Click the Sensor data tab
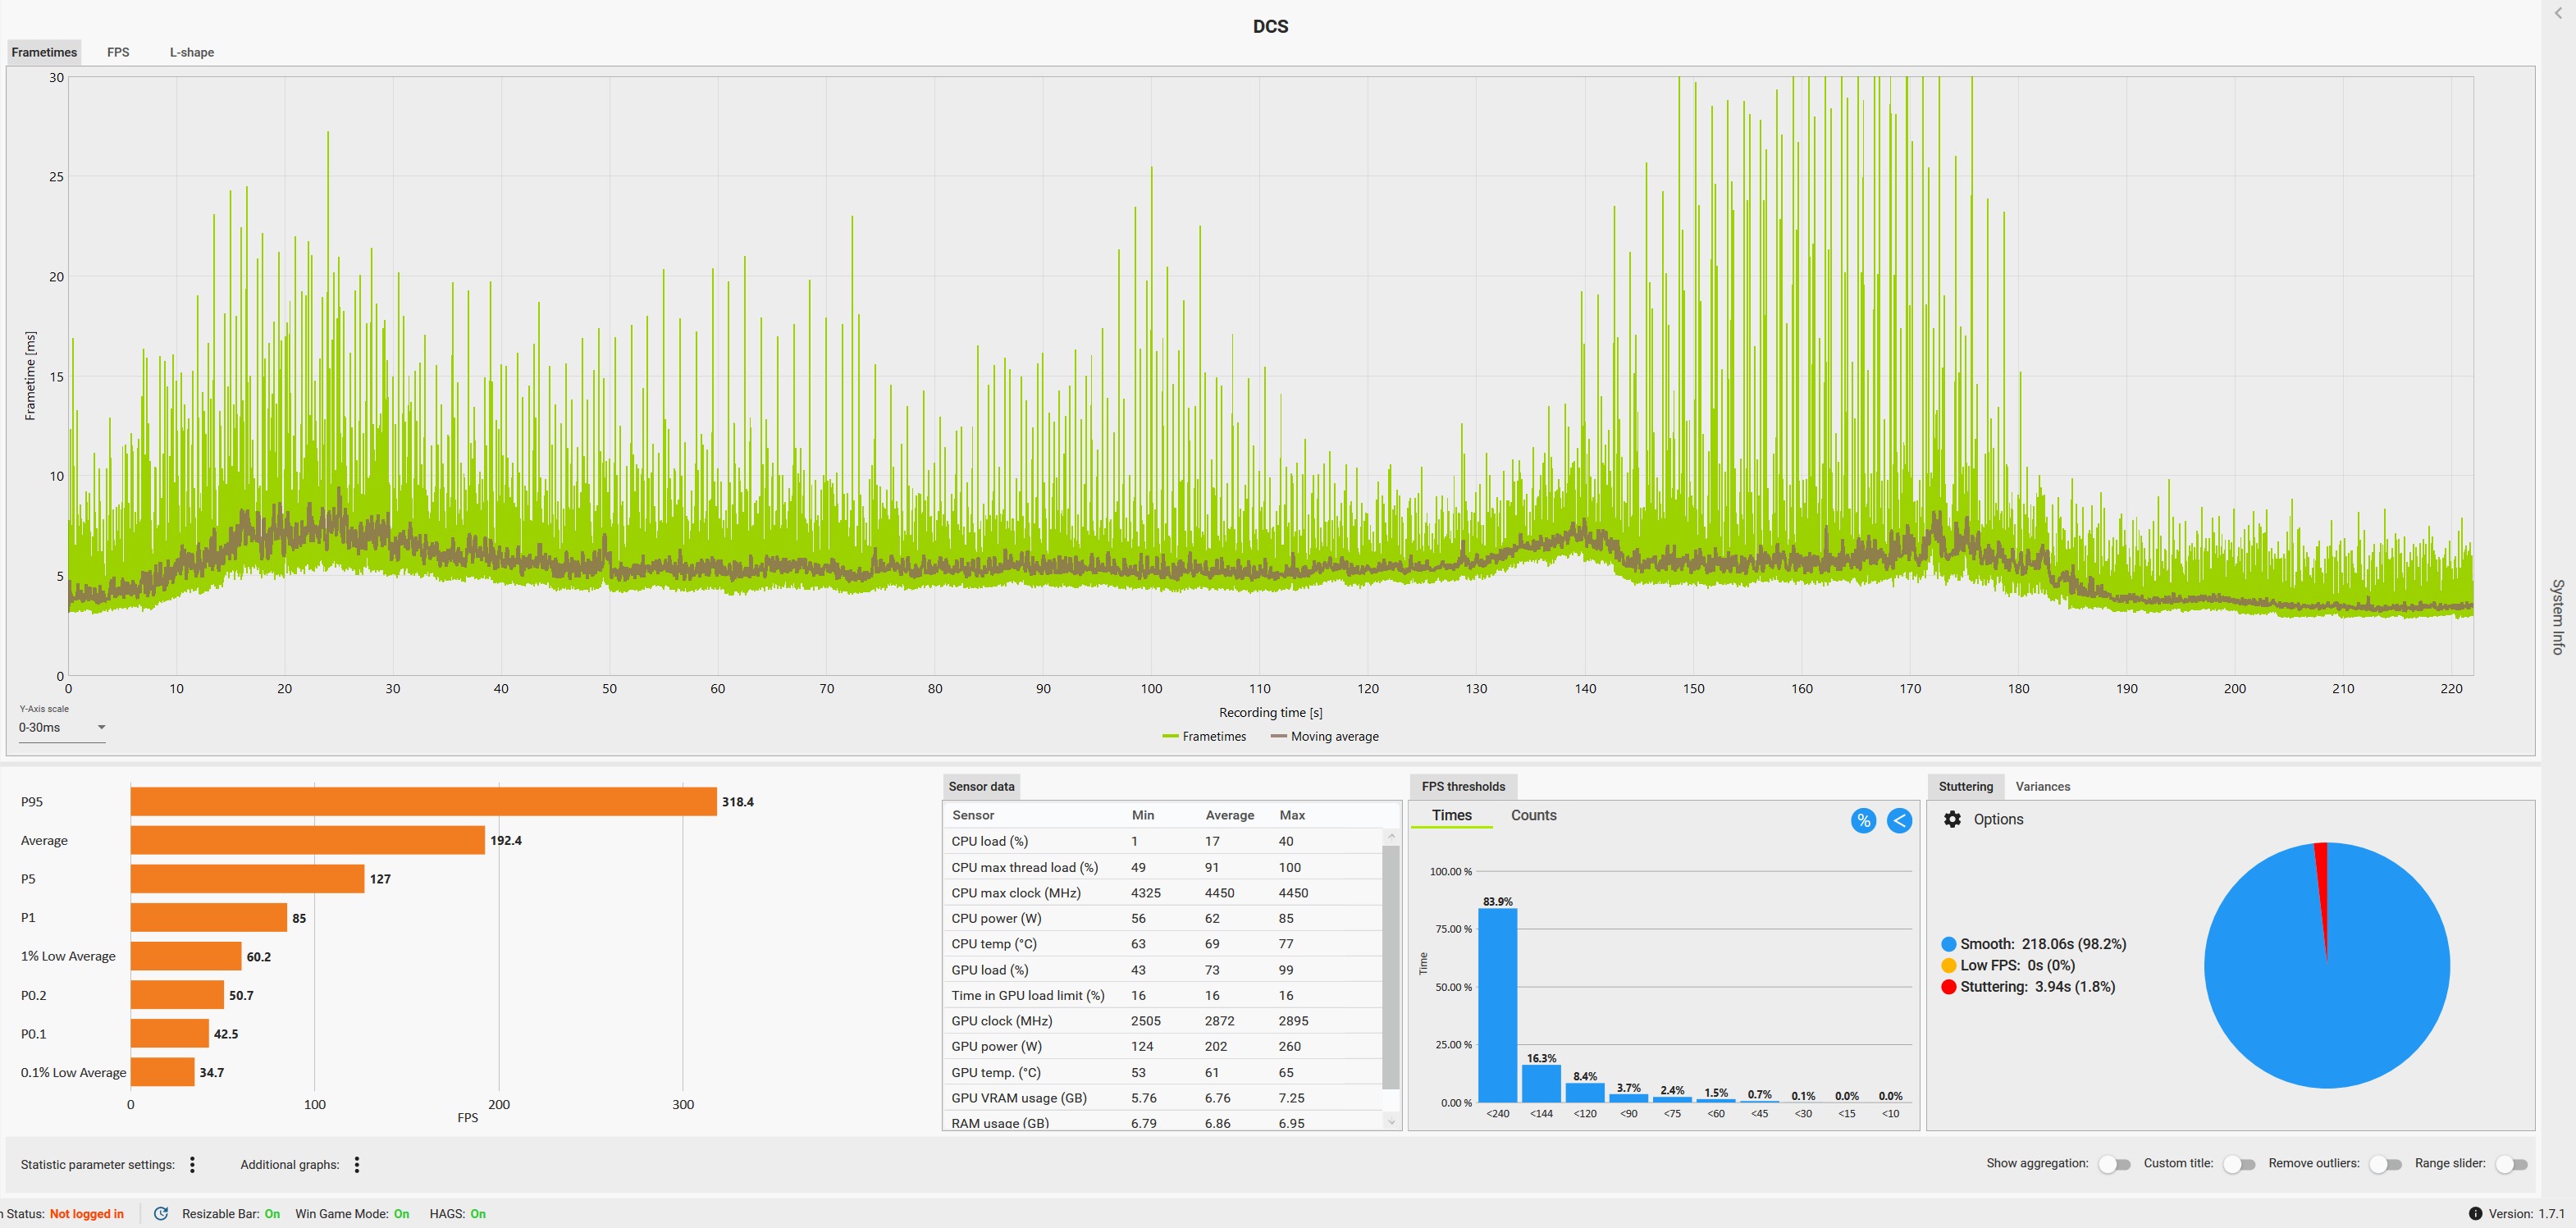Viewport: 2576px width, 1228px height. 981,786
